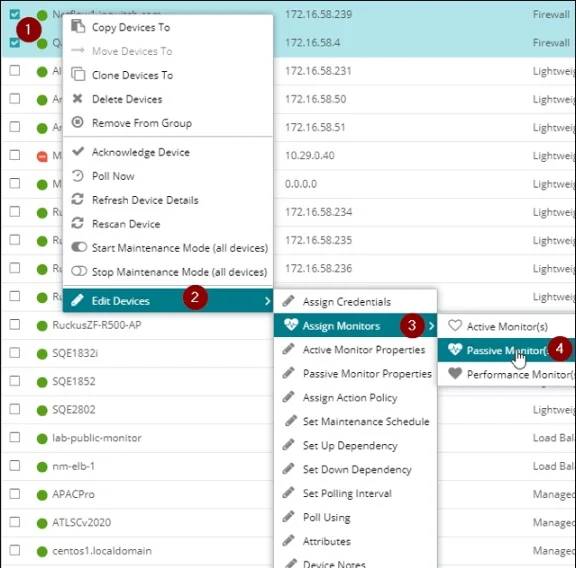Select Set Polling Interval option
576x568 pixels.
pyautogui.click(x=356, y=493)
